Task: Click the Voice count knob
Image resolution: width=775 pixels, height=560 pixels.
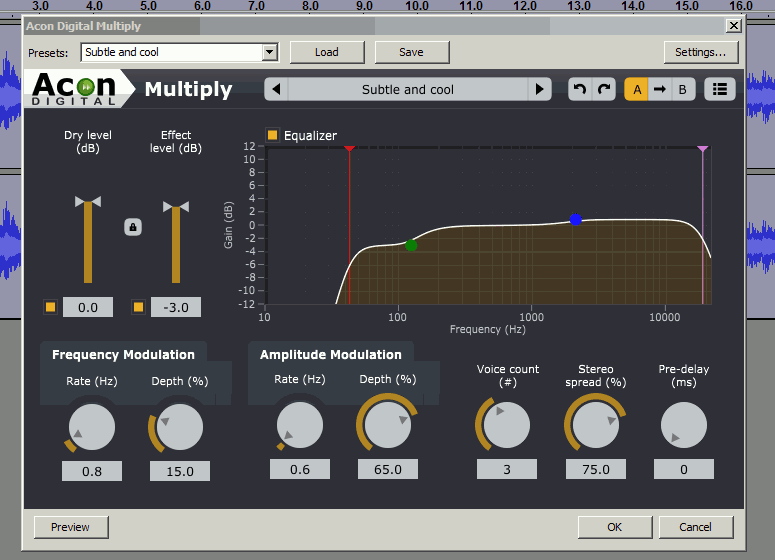Action: coord(507,425)
